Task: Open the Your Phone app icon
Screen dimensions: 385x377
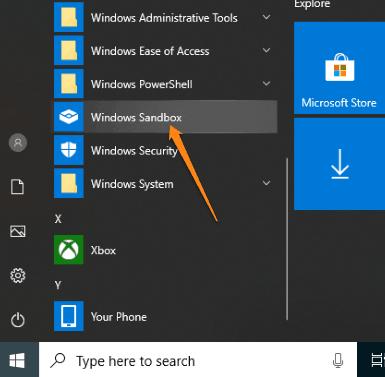Action: tap(69, 316)
